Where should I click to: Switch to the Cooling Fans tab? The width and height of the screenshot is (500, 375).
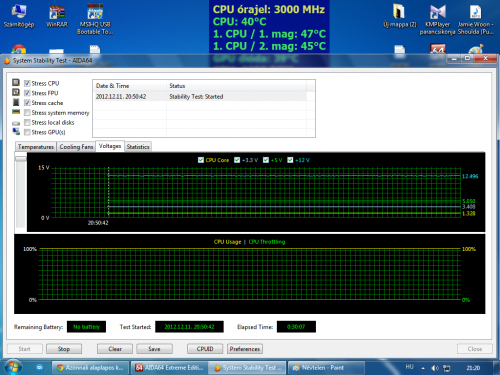pos(76,147)
